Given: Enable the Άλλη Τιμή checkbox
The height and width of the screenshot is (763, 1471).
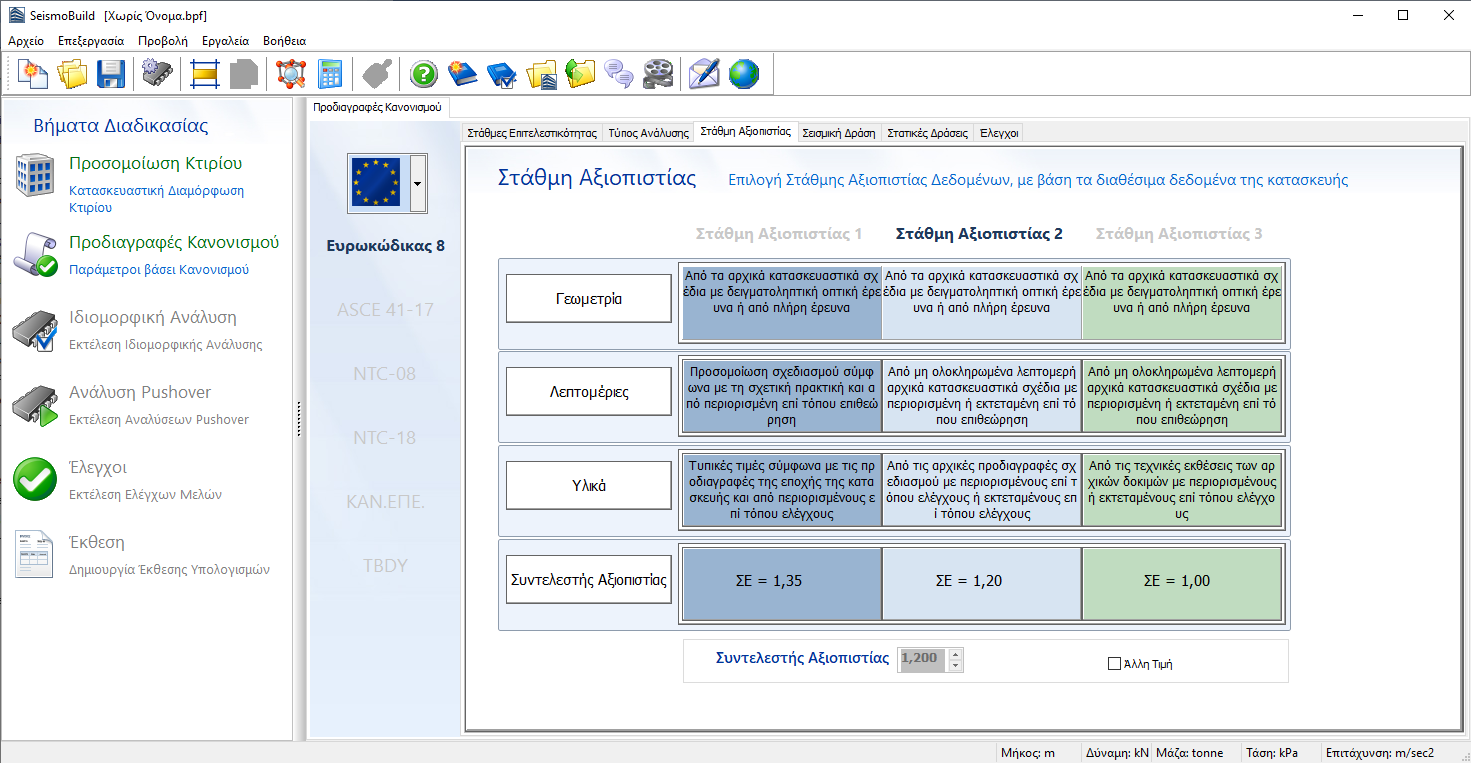Looking at the screenshot, I should (1115, 663).
